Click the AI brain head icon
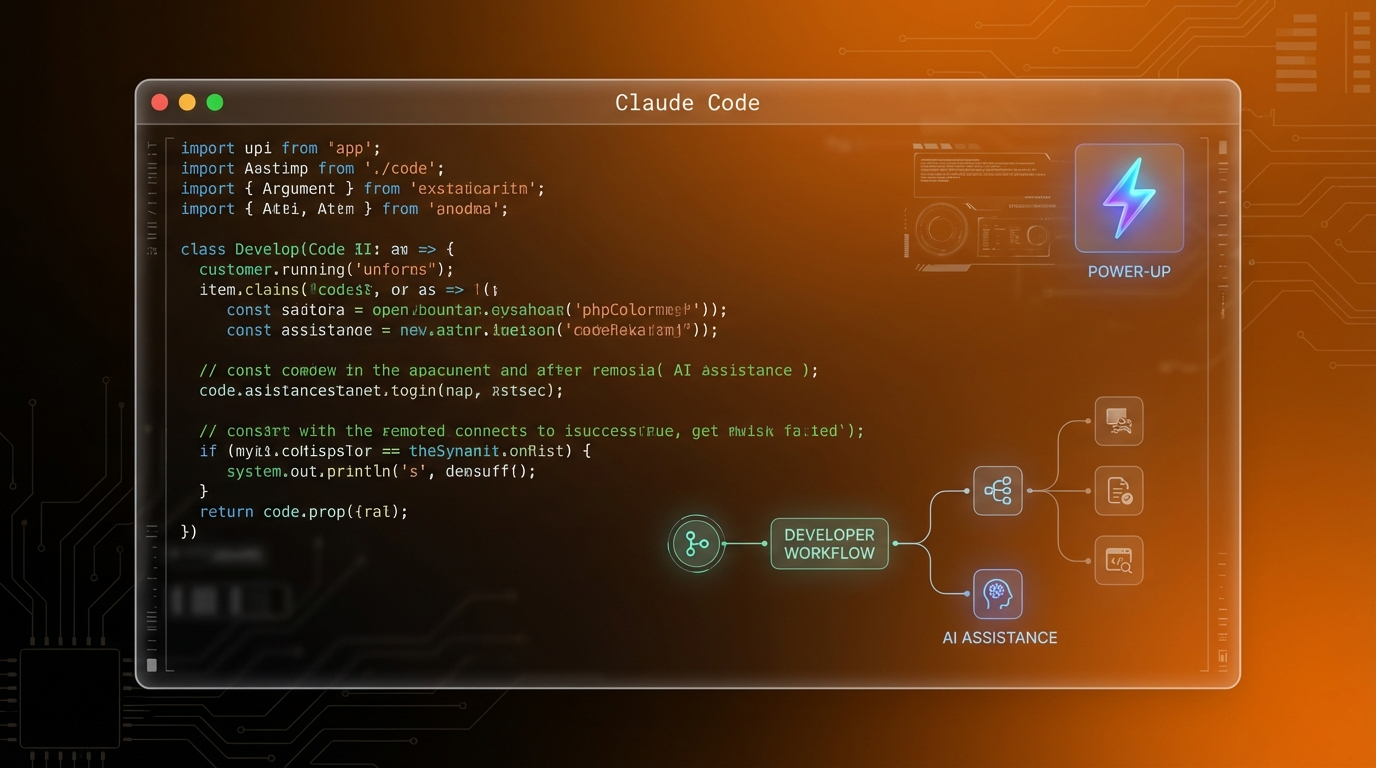The width and height of the screenshot is (1376, 768). [x=998, y=594]
